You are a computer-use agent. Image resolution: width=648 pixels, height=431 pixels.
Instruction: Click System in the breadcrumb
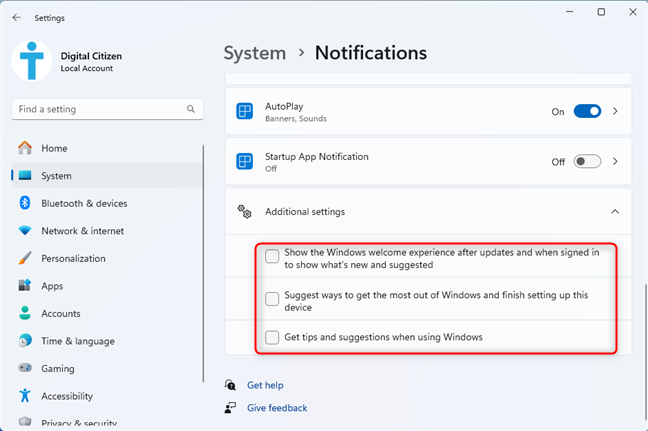pyautogui.click(x=255, y=53)
